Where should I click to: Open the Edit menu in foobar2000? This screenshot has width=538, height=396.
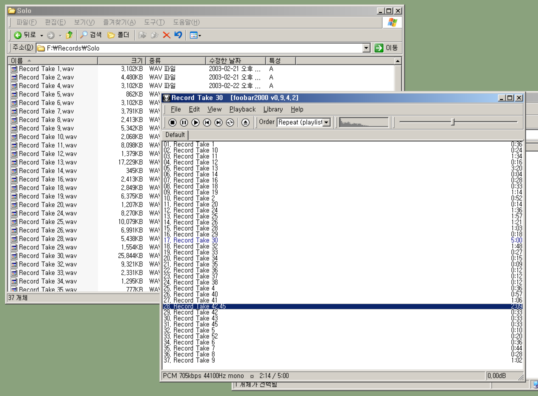click(194, 109)
